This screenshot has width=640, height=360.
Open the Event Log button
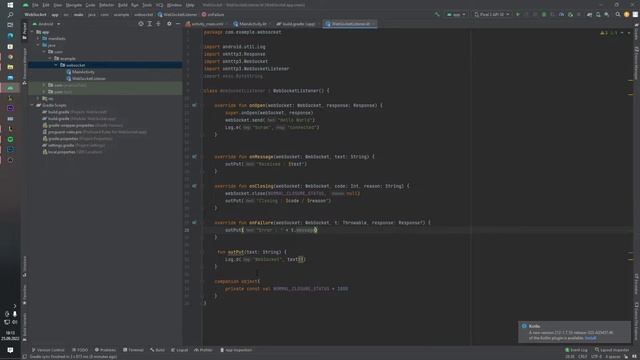coord(576,350)
